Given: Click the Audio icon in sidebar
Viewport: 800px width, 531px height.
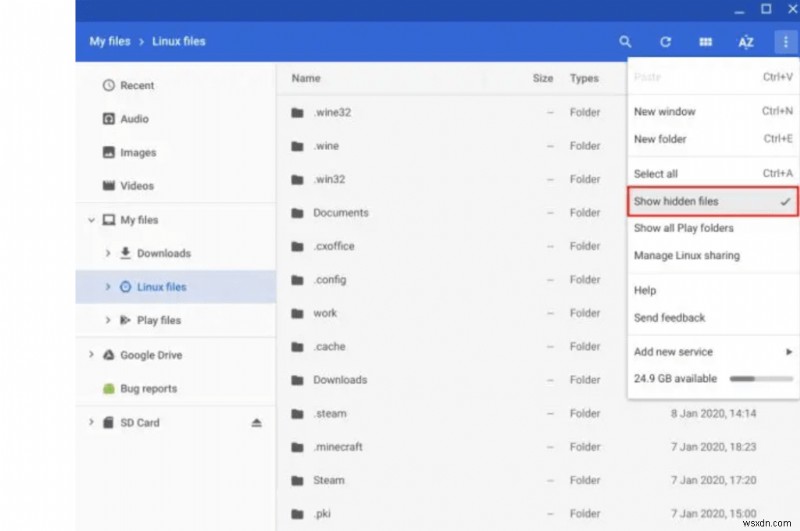Looking at the screenshot, I should tap(109, 119).
